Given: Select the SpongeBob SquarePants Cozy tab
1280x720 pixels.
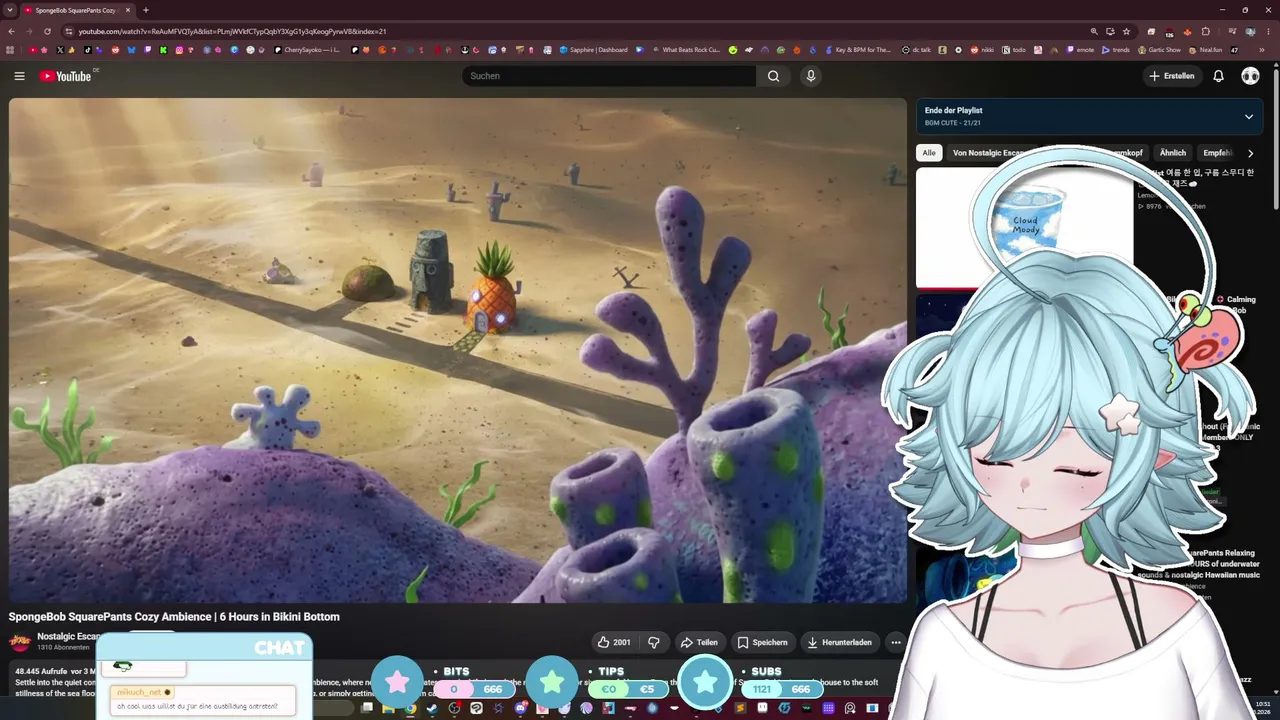Looking at the screenshot, I should (76, 10).
